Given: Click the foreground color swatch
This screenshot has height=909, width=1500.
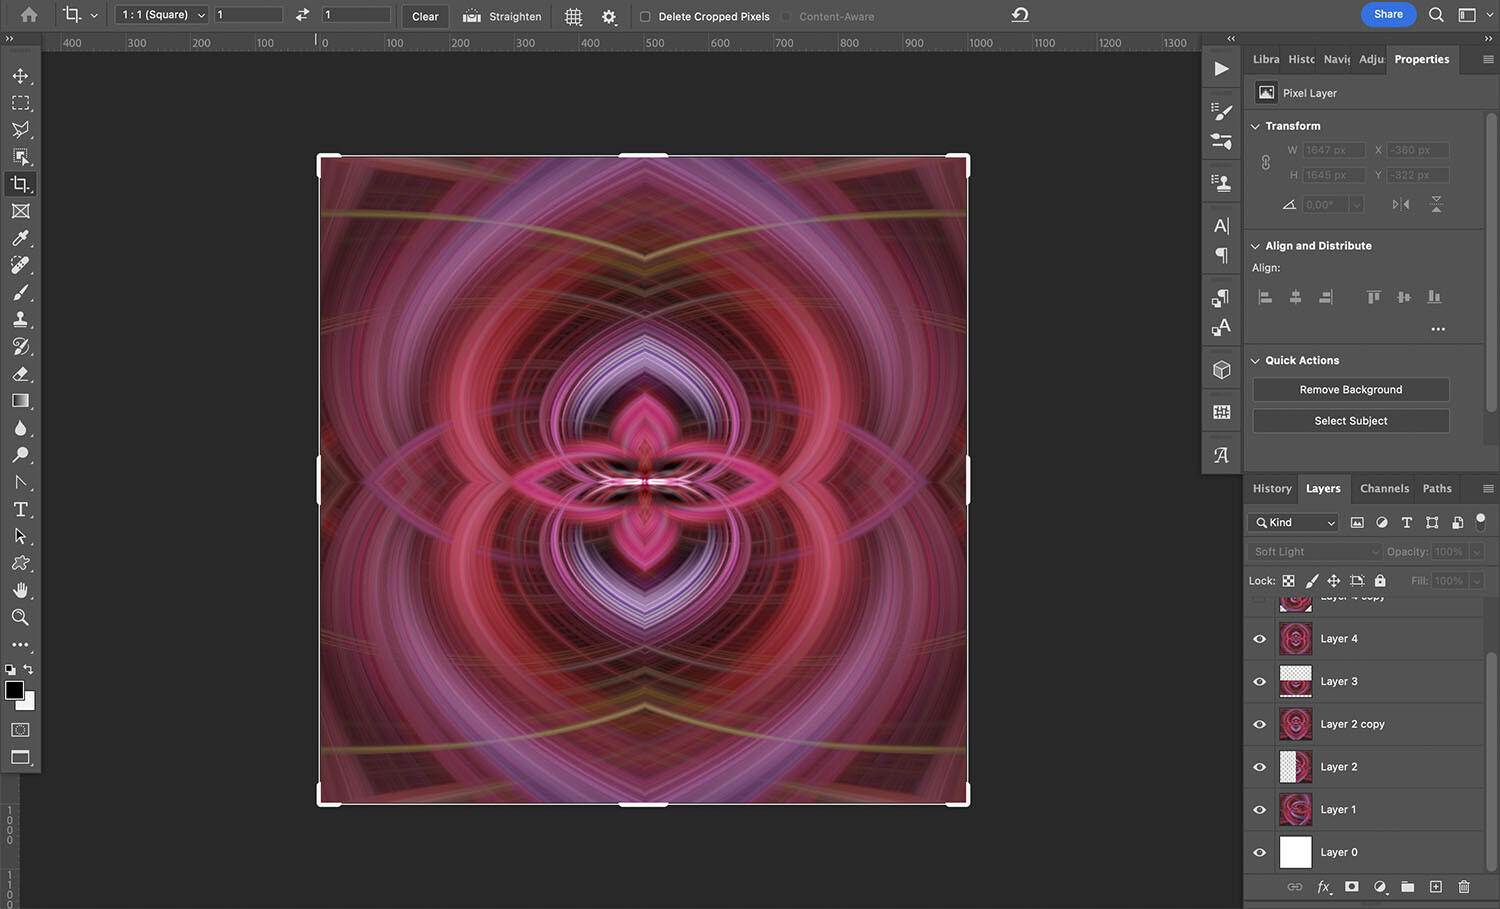Looking at the screenshot, I should coord(16,691).
